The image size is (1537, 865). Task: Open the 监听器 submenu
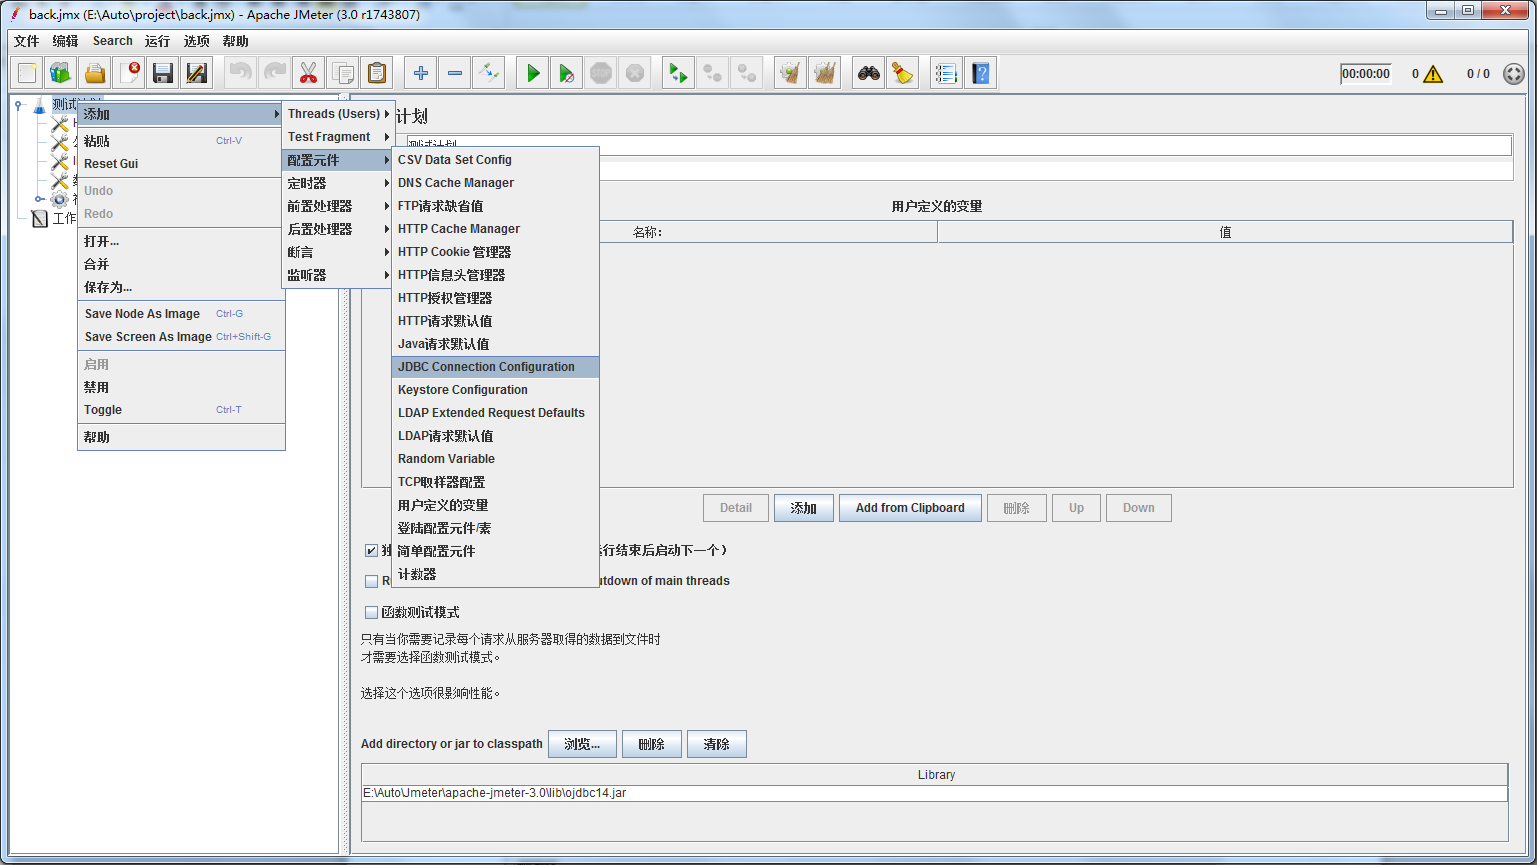(x=338, y=275)
